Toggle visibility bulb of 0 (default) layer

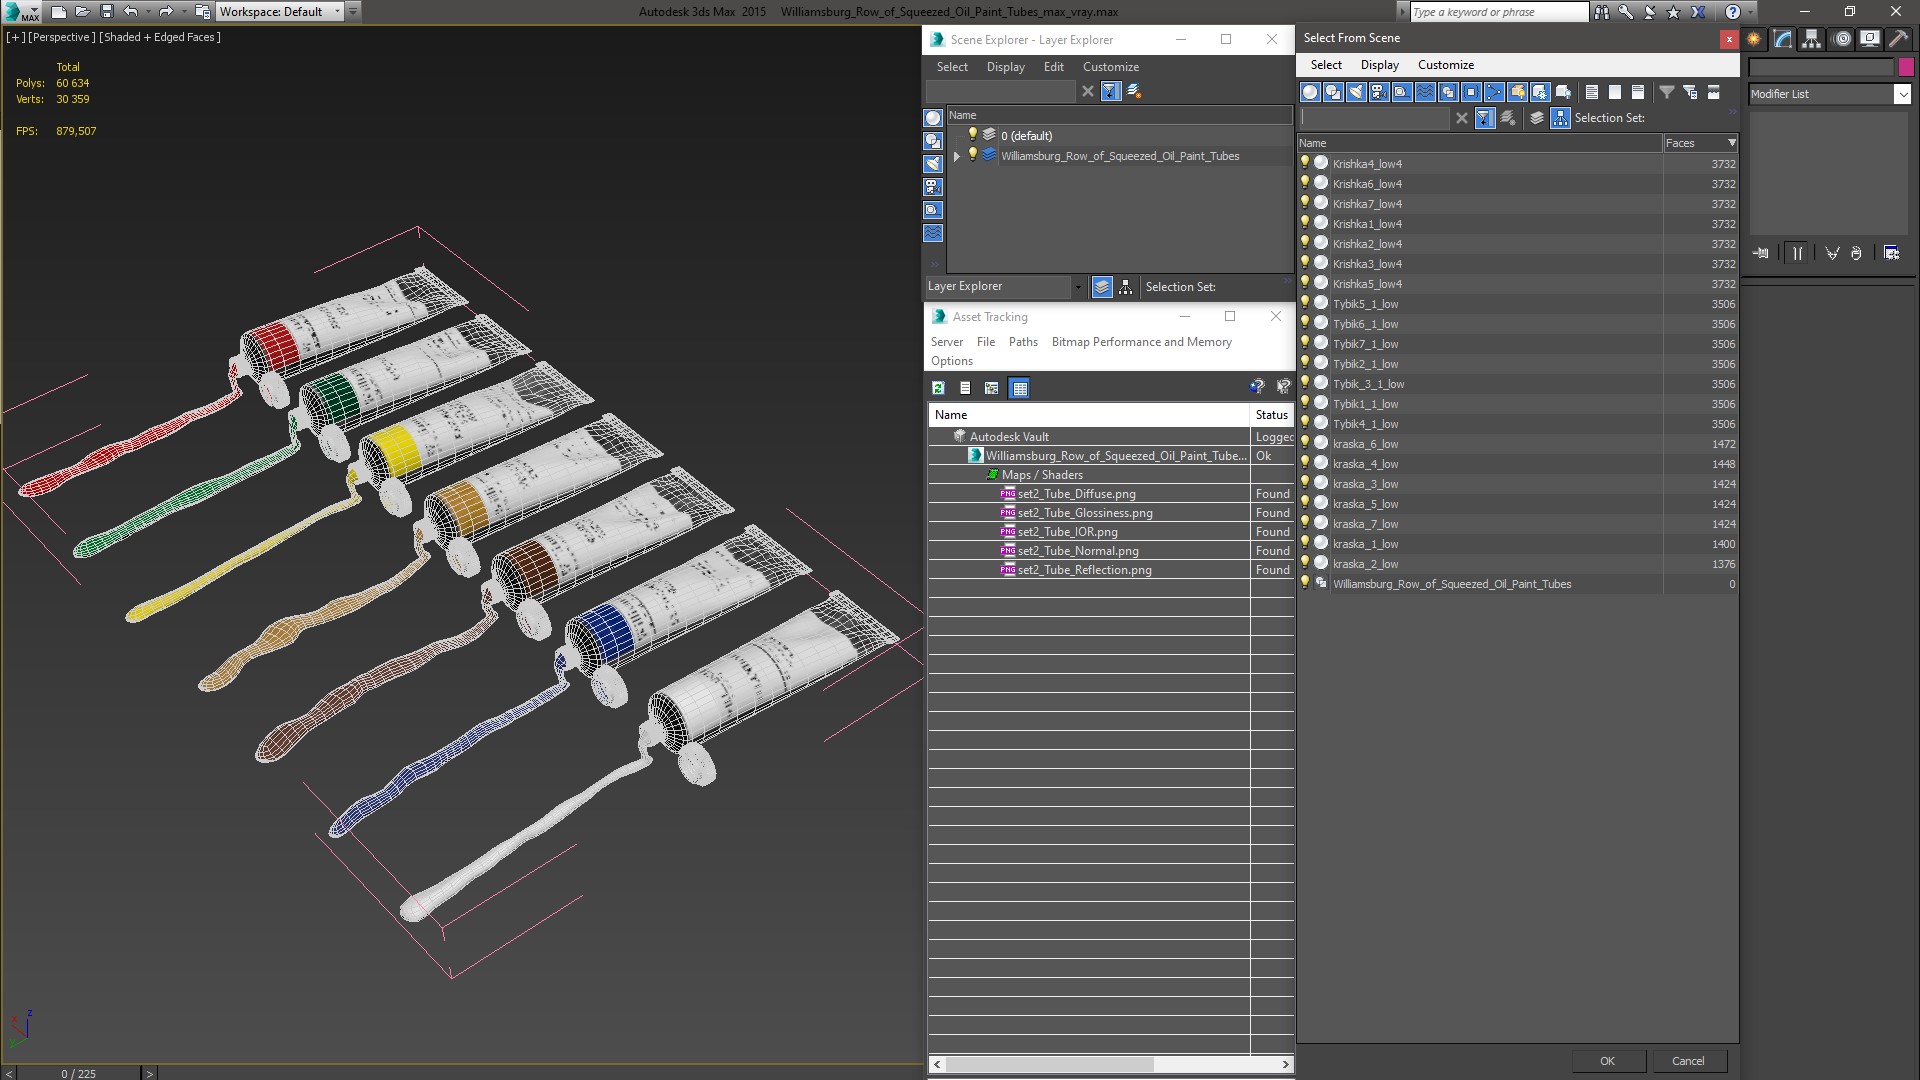tap(972, 135)
